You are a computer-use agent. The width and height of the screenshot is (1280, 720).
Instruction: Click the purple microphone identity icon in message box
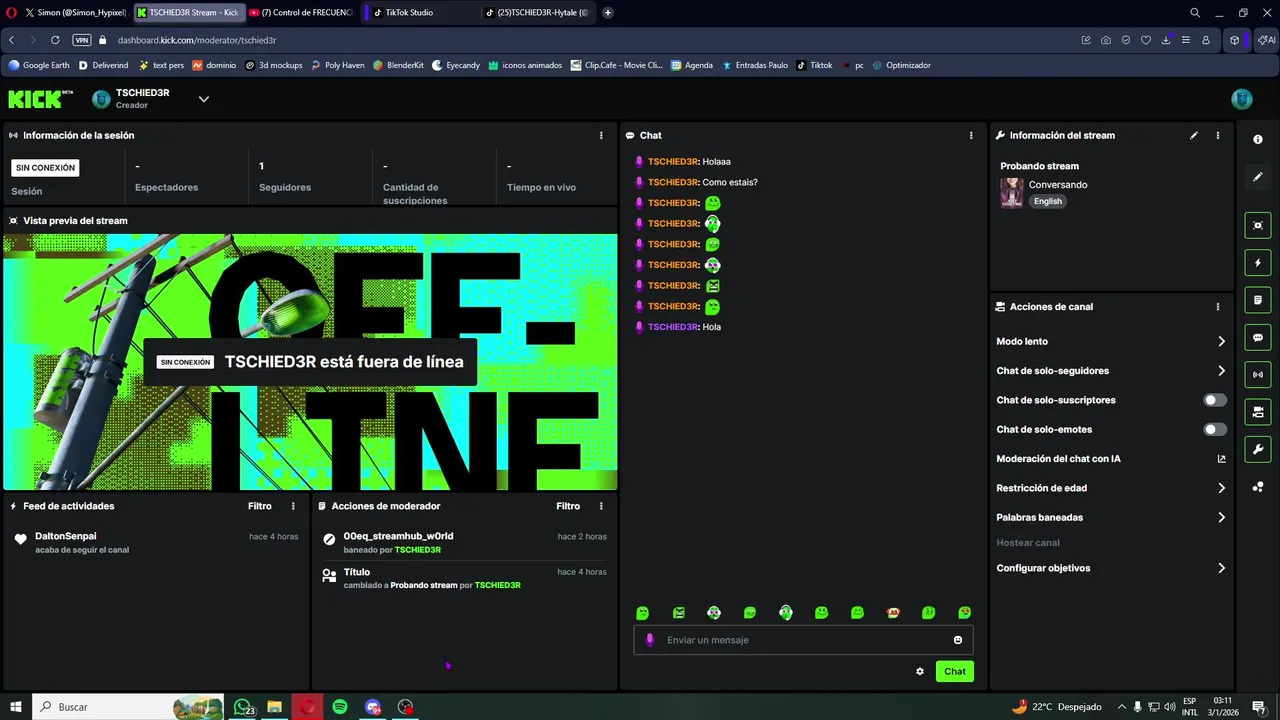pyautogui.click(x=650, y=640)
